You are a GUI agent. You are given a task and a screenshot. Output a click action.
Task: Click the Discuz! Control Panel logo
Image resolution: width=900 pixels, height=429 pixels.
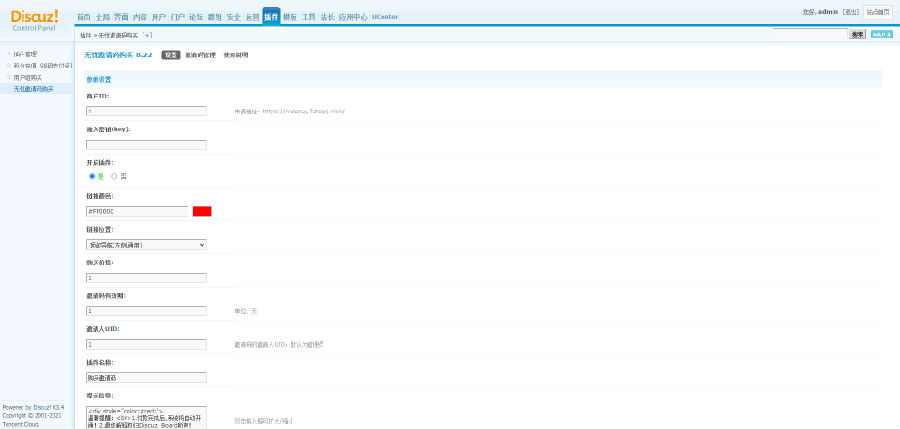pos(34,21)
